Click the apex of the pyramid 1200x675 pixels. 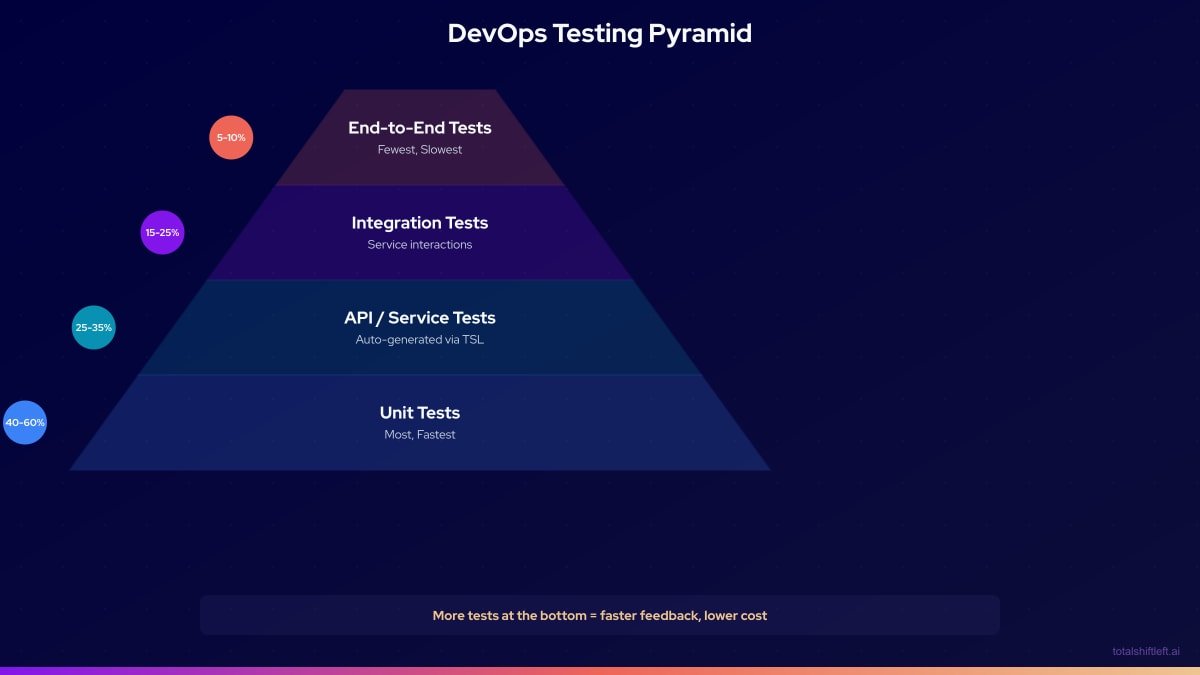pyautogui.click(x=419, y=95)
